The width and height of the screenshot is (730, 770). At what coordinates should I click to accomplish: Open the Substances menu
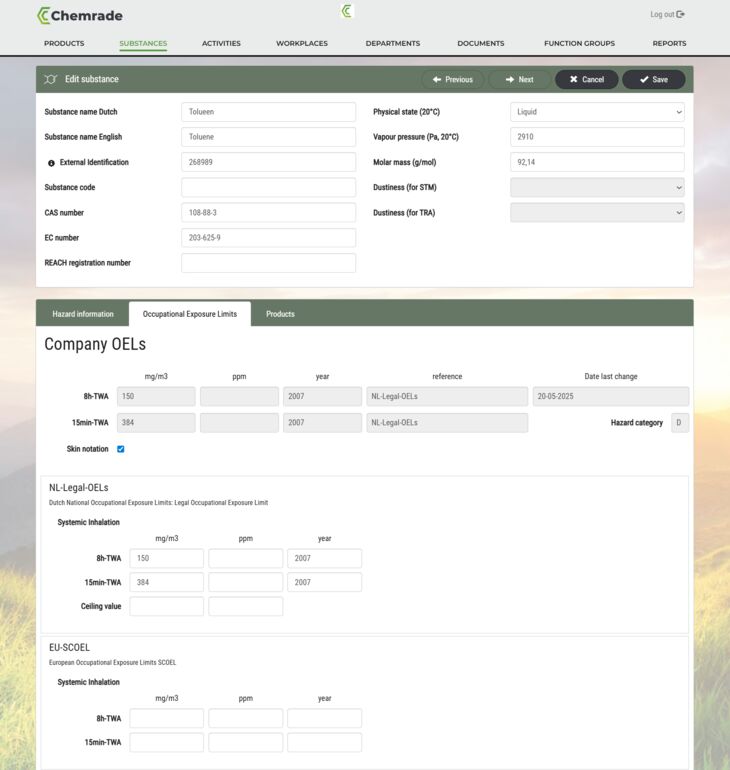click(143, 43)
